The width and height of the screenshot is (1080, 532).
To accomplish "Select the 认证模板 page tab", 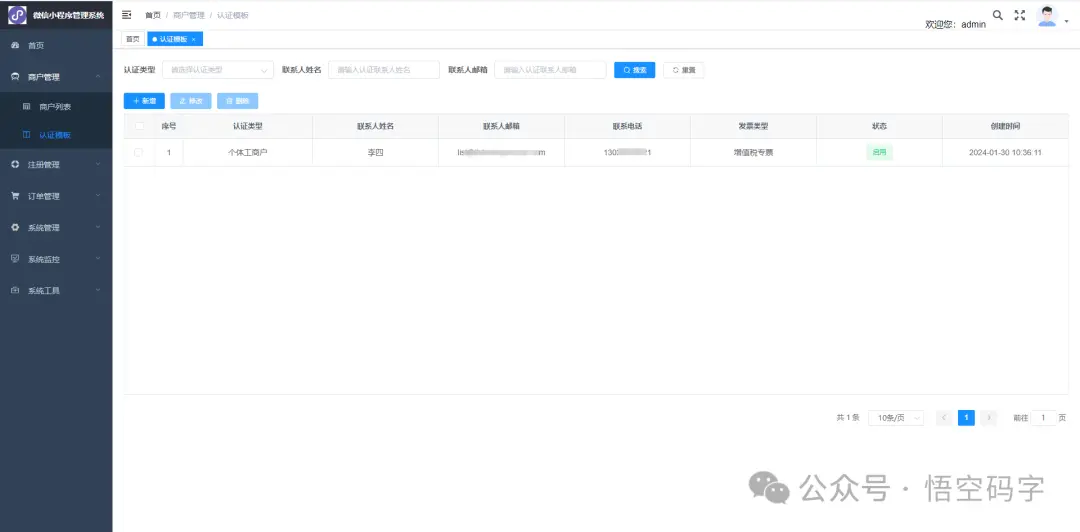I will [175, 40].
